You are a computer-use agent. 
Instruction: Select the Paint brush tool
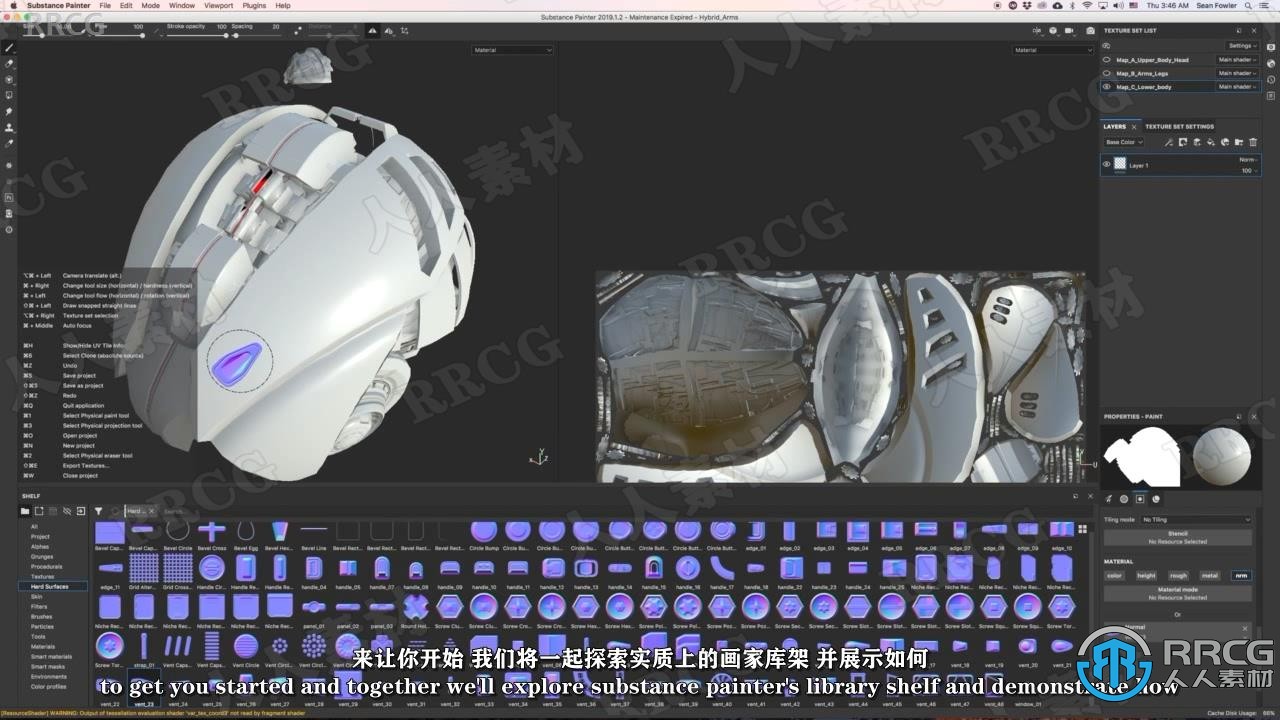point(9,47)
